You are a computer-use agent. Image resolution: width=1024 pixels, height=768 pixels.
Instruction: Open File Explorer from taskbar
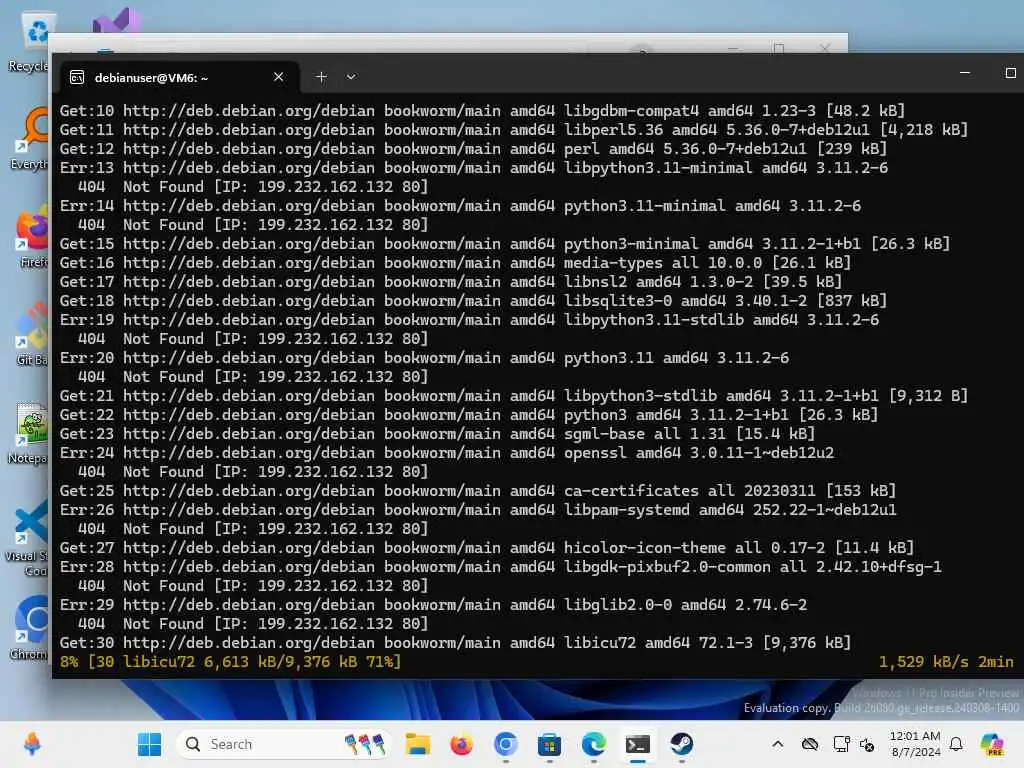417,744
